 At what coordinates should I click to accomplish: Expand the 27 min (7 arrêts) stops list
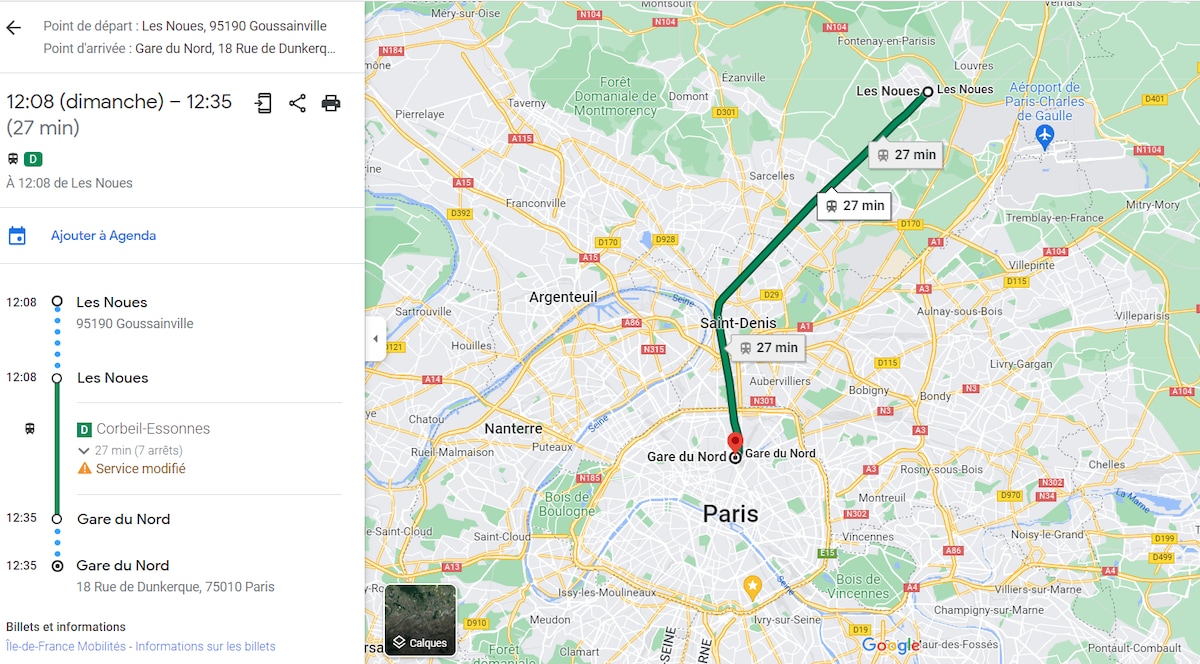tap(131, 450)
